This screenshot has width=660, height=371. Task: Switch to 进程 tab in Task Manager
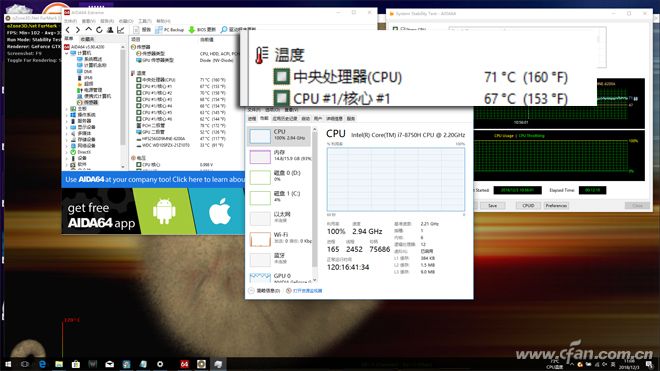pos(252,119)
